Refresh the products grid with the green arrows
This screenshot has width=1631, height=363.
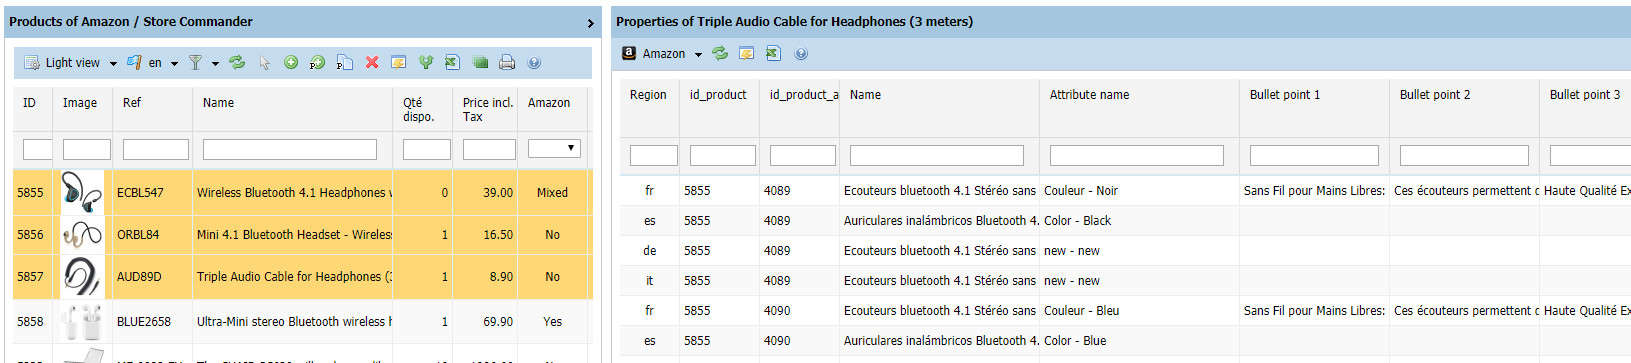237,62
